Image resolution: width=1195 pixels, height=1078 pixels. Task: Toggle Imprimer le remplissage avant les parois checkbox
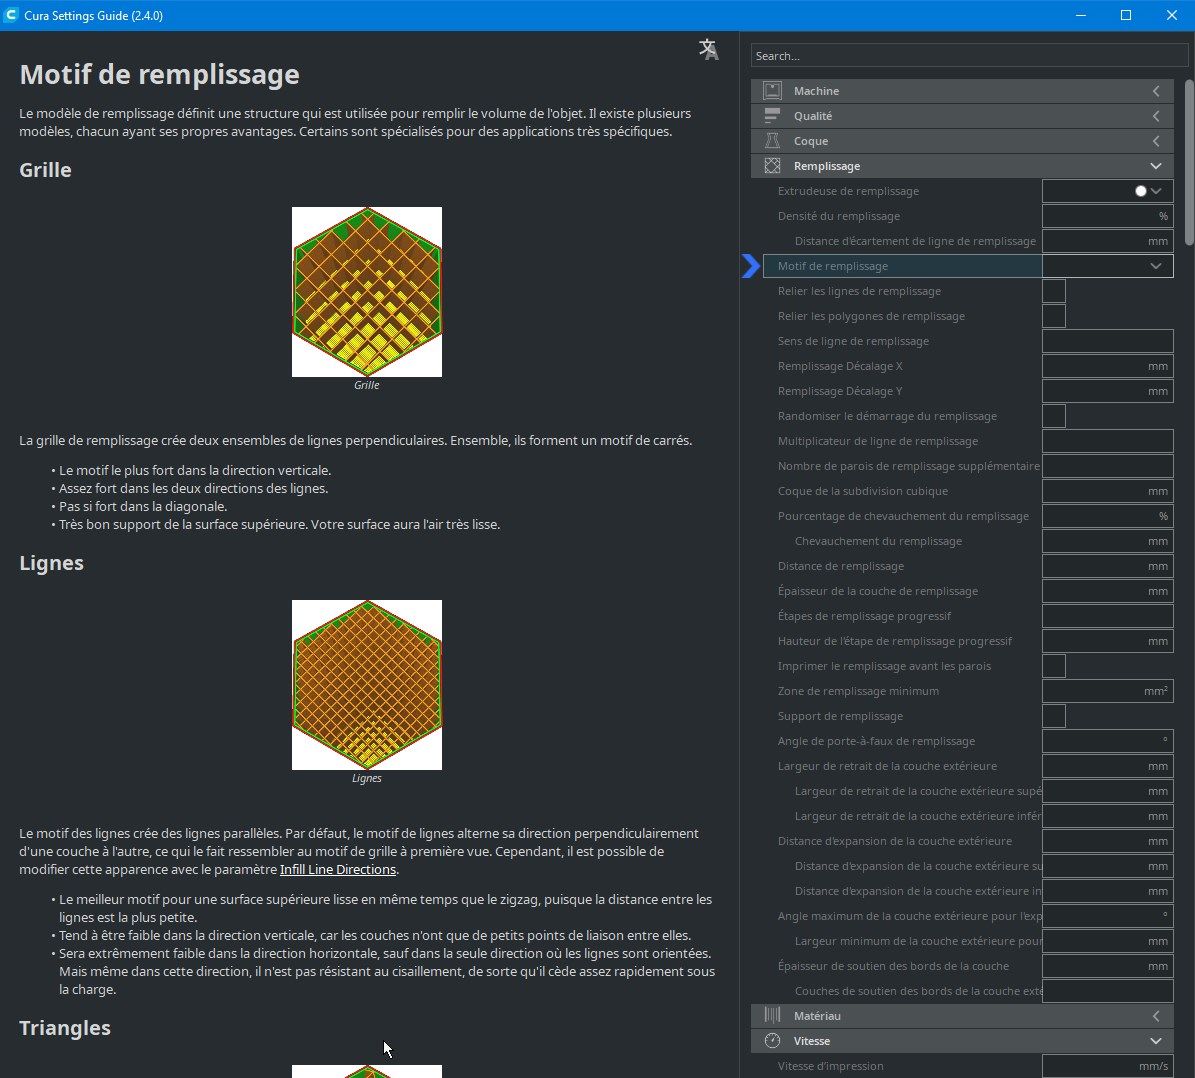(x=1054, y=666)
